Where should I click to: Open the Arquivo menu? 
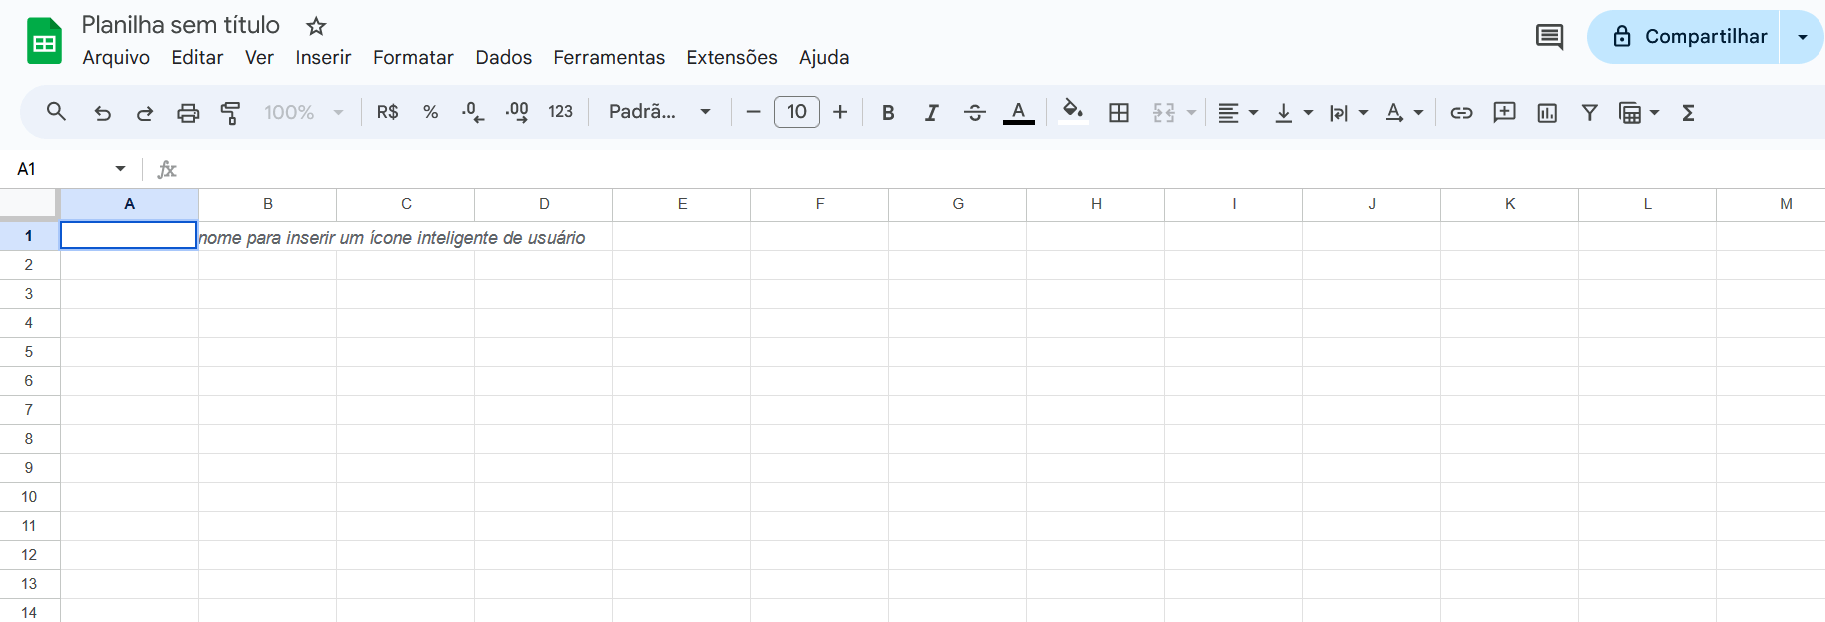116,57
